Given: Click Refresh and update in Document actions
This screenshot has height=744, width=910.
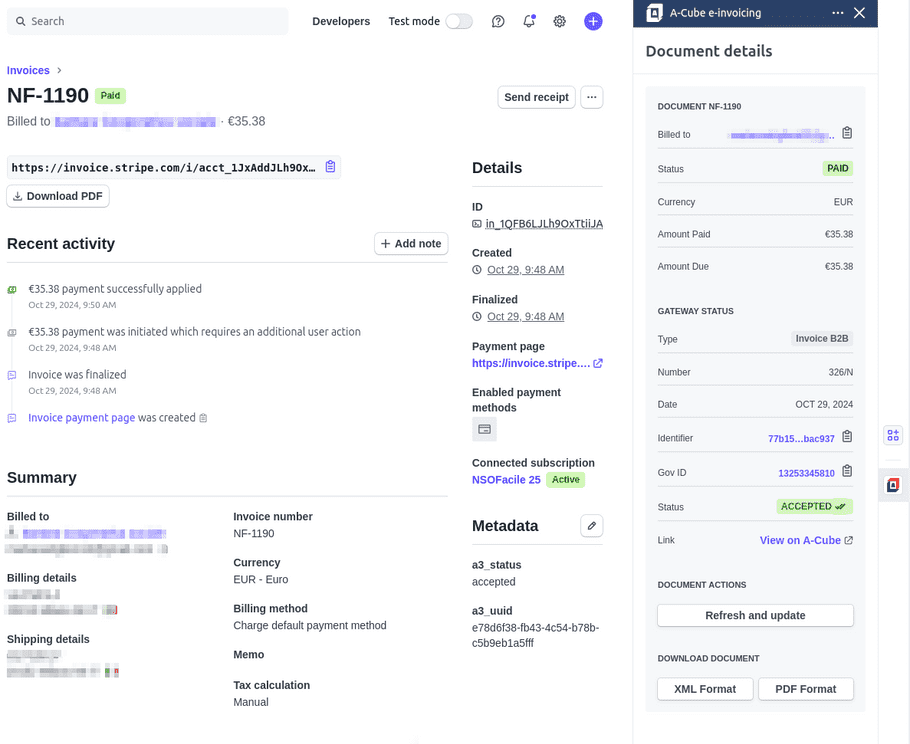Looking at the screenshot, I should [755, 614].
